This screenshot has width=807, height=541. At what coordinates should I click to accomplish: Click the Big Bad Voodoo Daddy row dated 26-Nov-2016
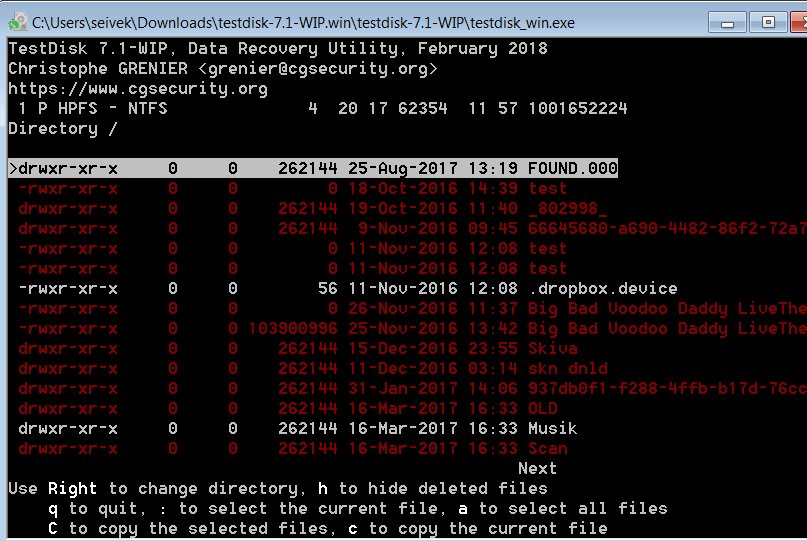pos(412,308)
